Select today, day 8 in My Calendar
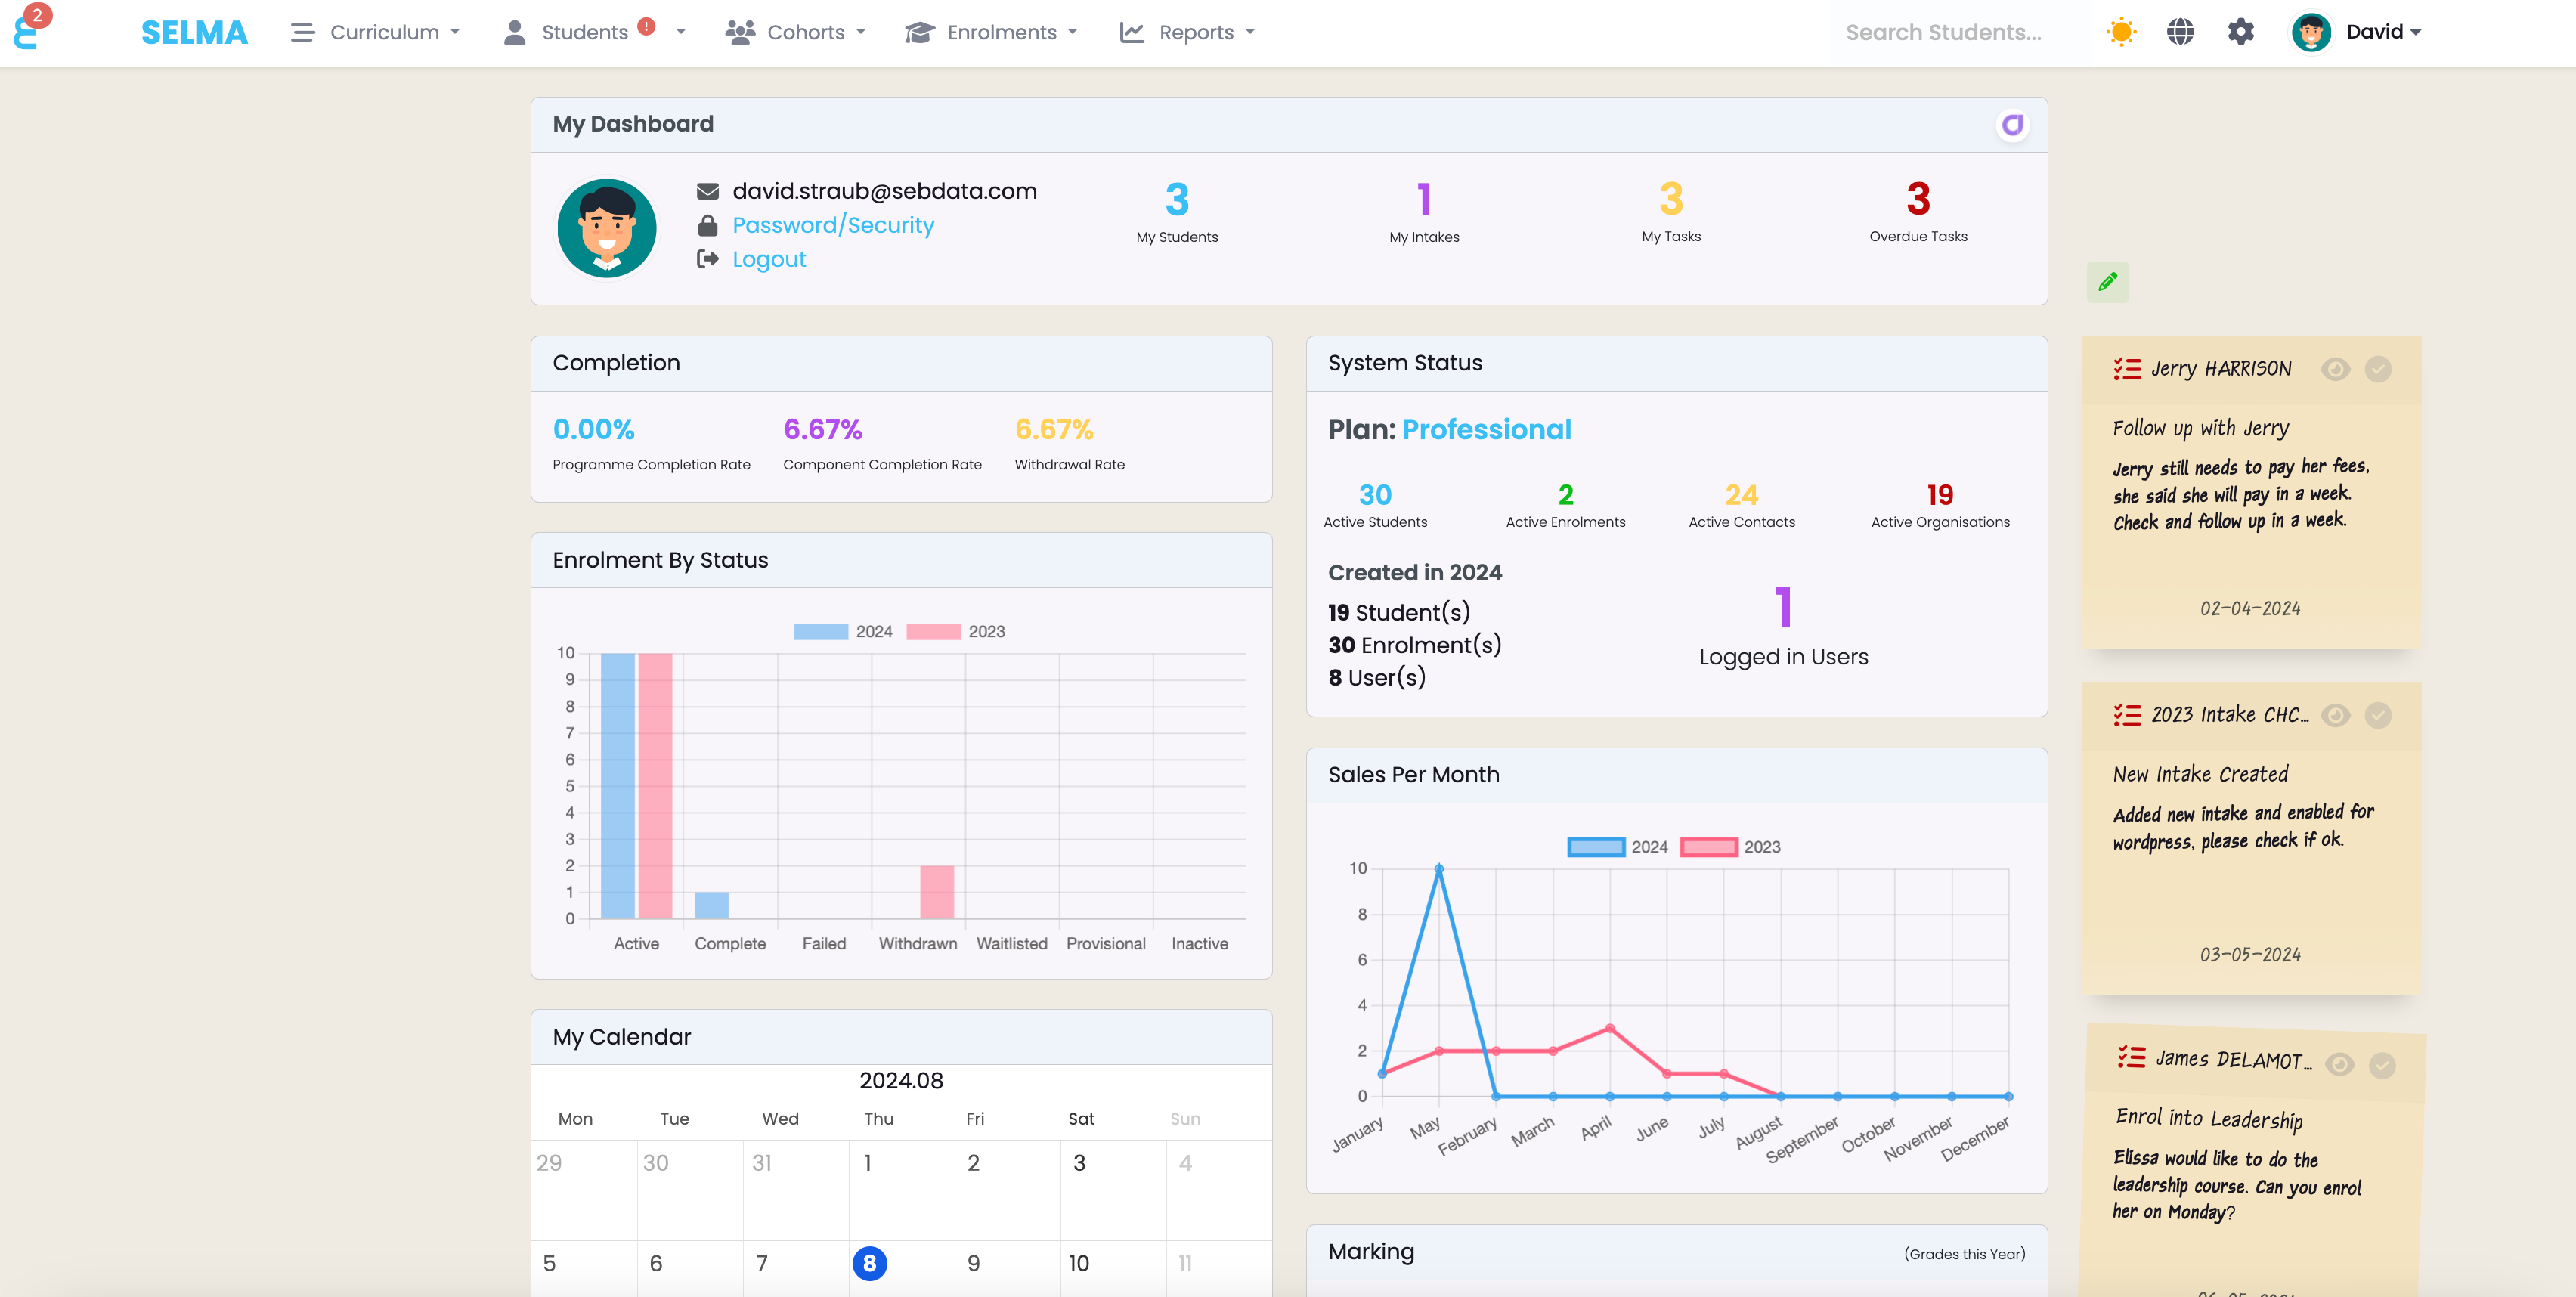Screen dimensions: 2576x1297 click(869, 1263)
